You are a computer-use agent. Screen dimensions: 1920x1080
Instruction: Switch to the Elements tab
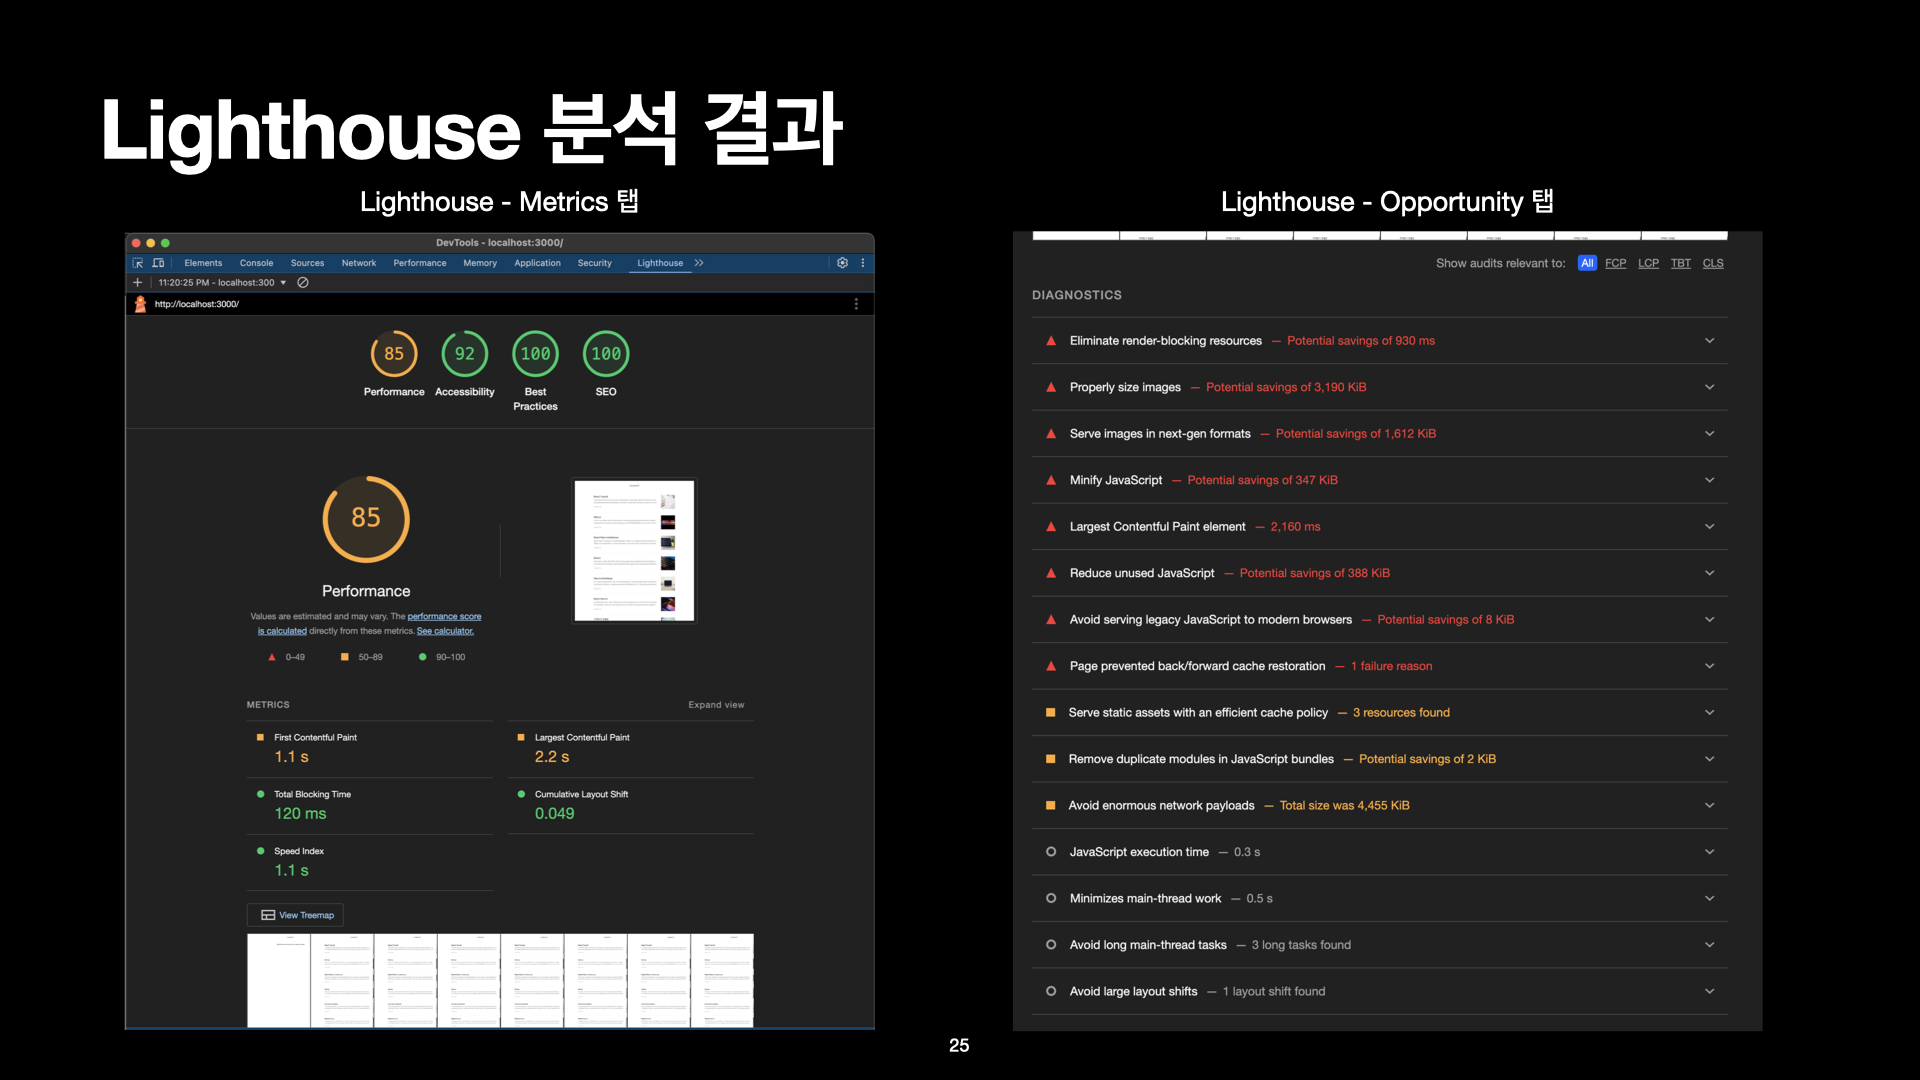click(x=203, y=263)
